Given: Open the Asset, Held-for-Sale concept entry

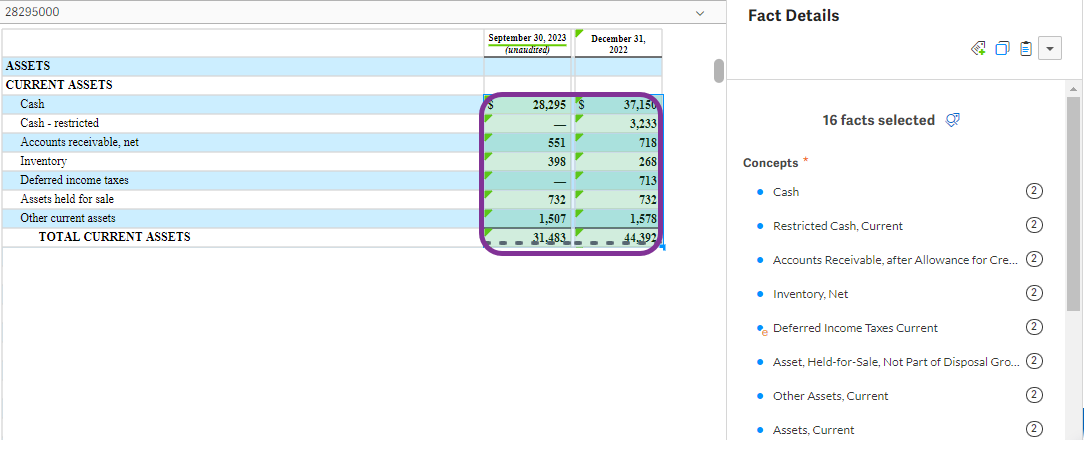Looking at the screenshot, I should 894,362.
